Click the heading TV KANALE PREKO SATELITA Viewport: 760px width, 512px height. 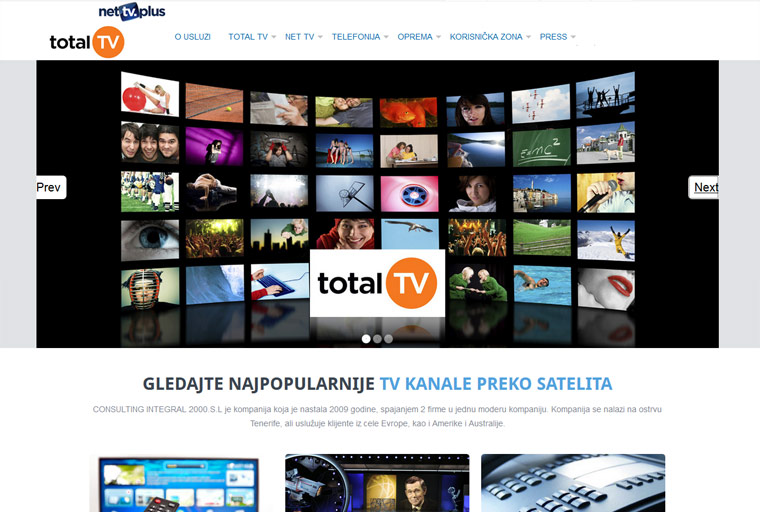click(x=496, y=384)
